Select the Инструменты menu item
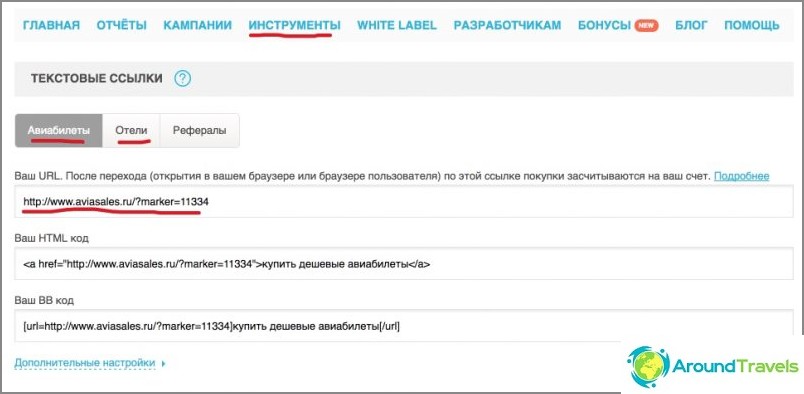Viewport: 804px width, 394px height. (x=294, y=25)
